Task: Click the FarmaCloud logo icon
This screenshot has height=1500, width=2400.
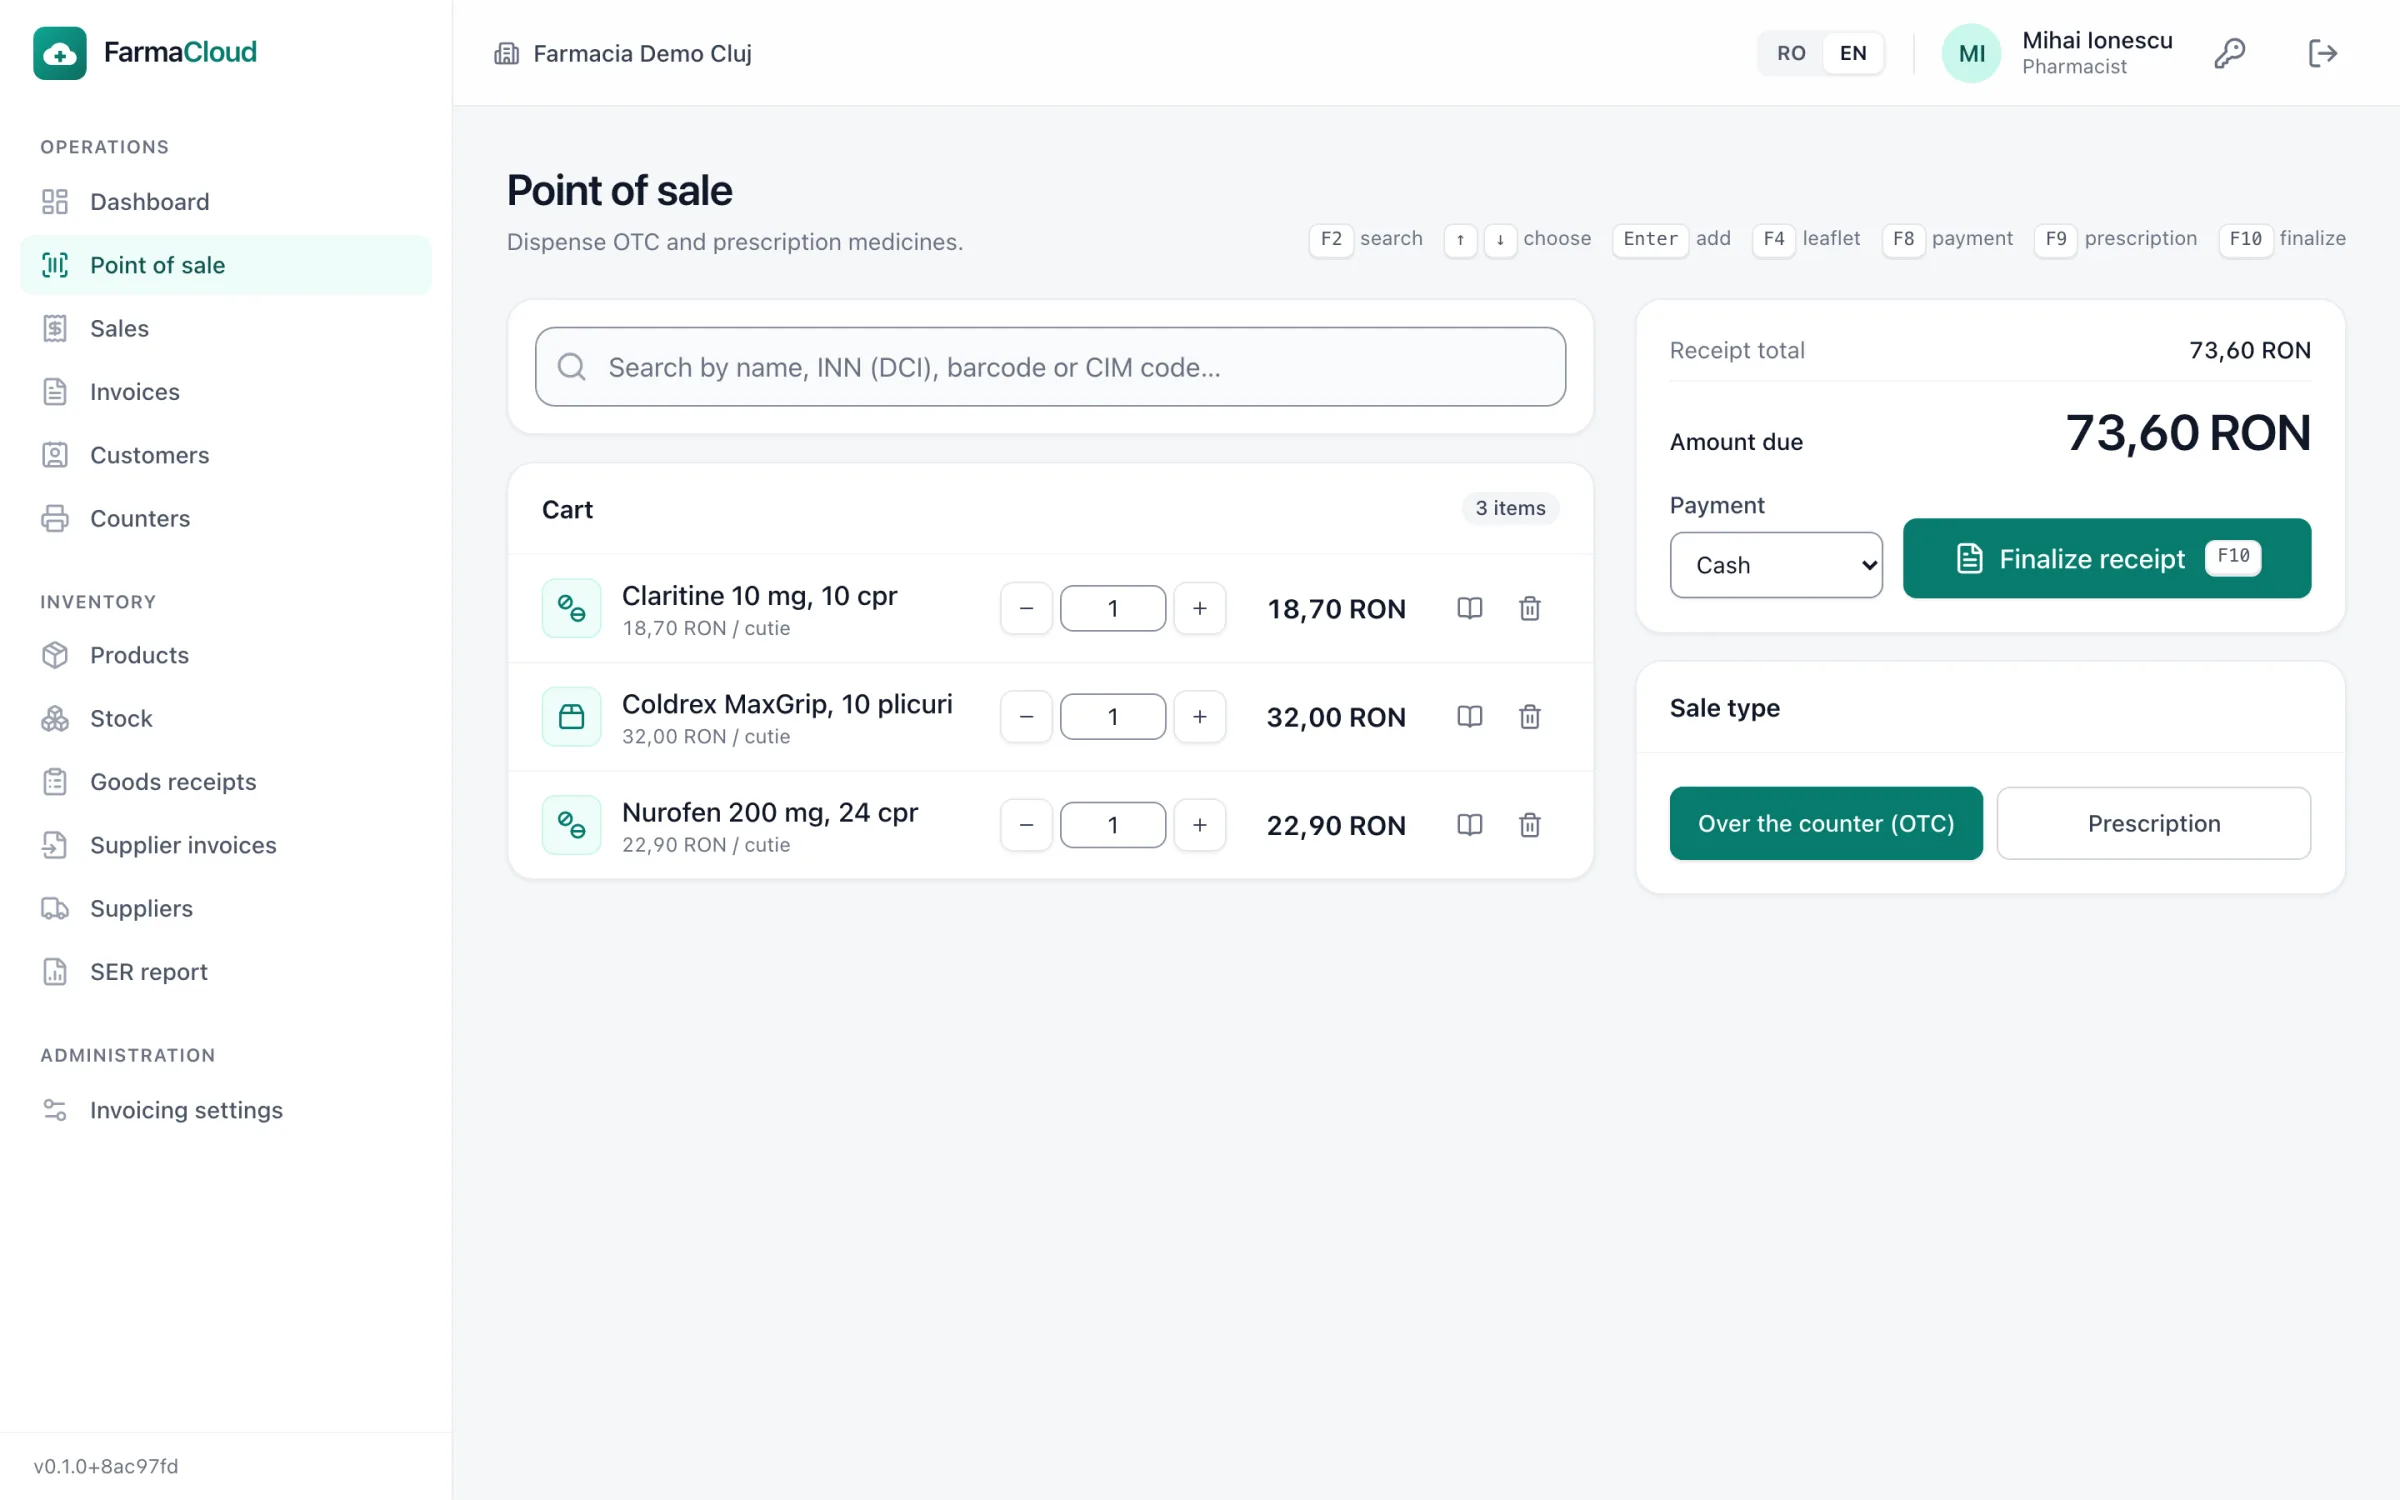Action: pyautogui.click(x=59, y=52)
